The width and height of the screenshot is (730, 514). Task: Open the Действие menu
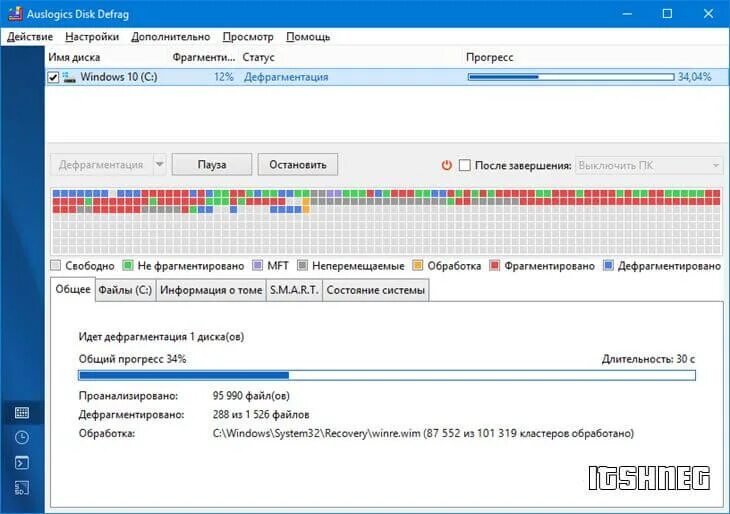[x=30, y=37]
